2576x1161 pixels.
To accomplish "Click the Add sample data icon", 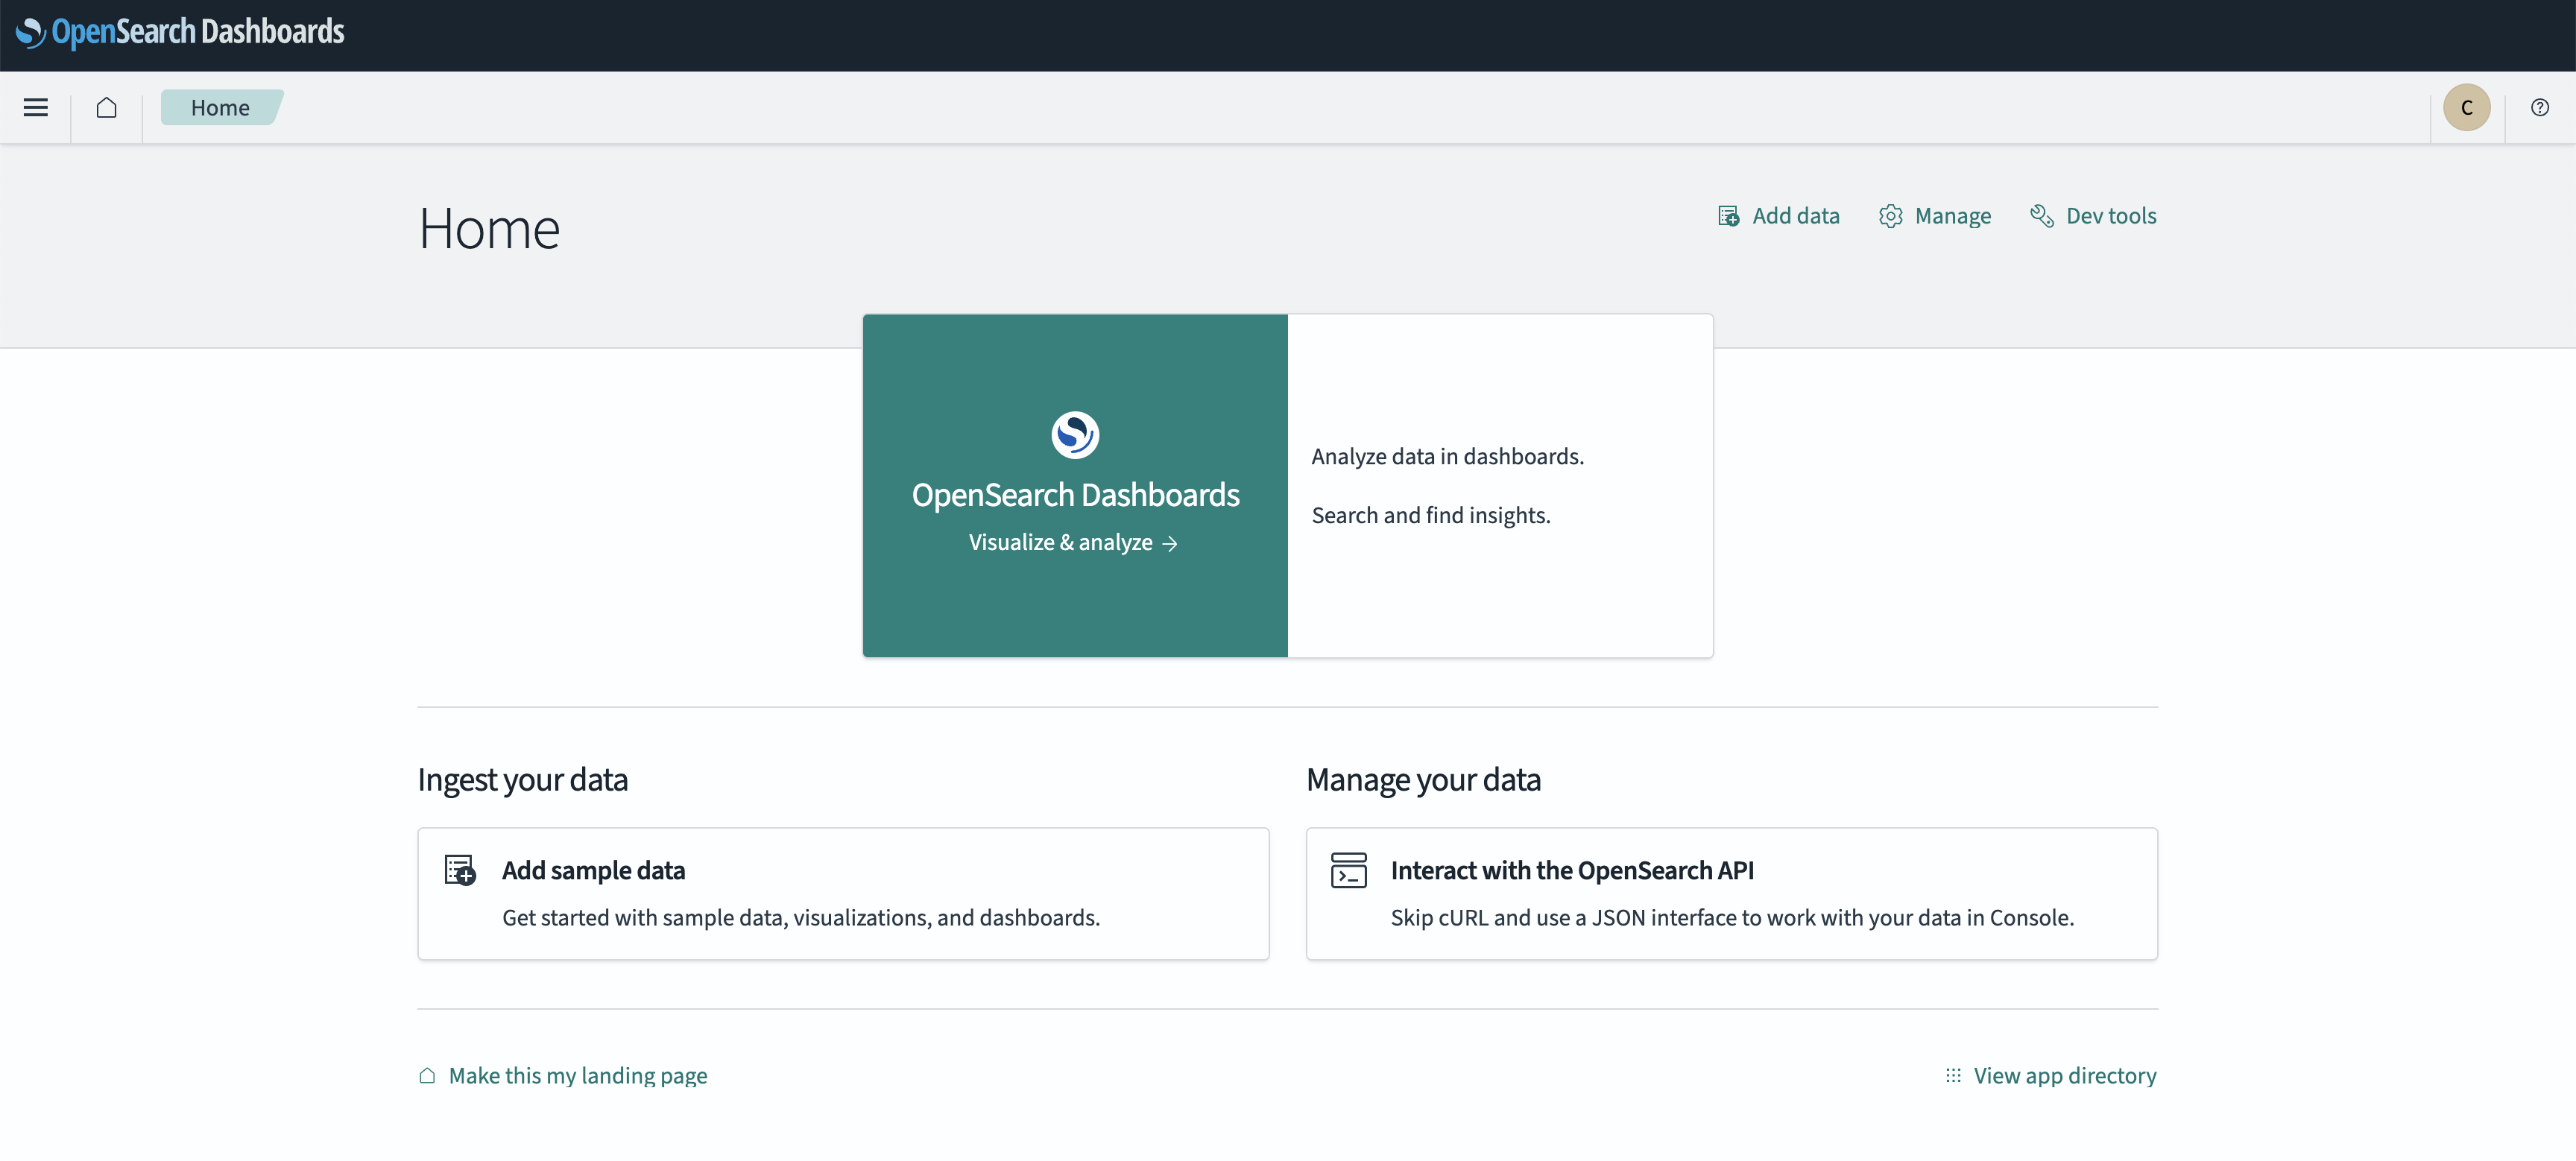I will (x=460, y=870).
